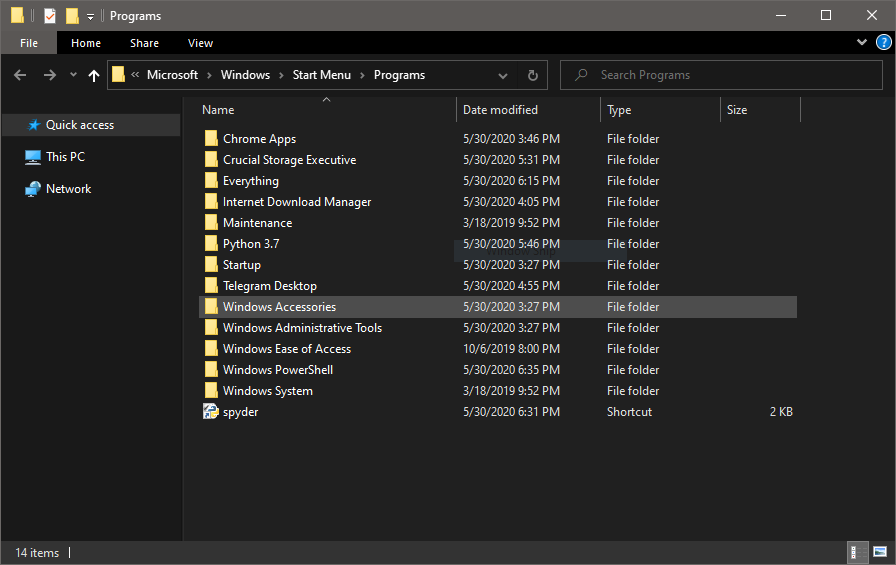
Task: Go forward with the right arrow
Action: coord(50,75)
